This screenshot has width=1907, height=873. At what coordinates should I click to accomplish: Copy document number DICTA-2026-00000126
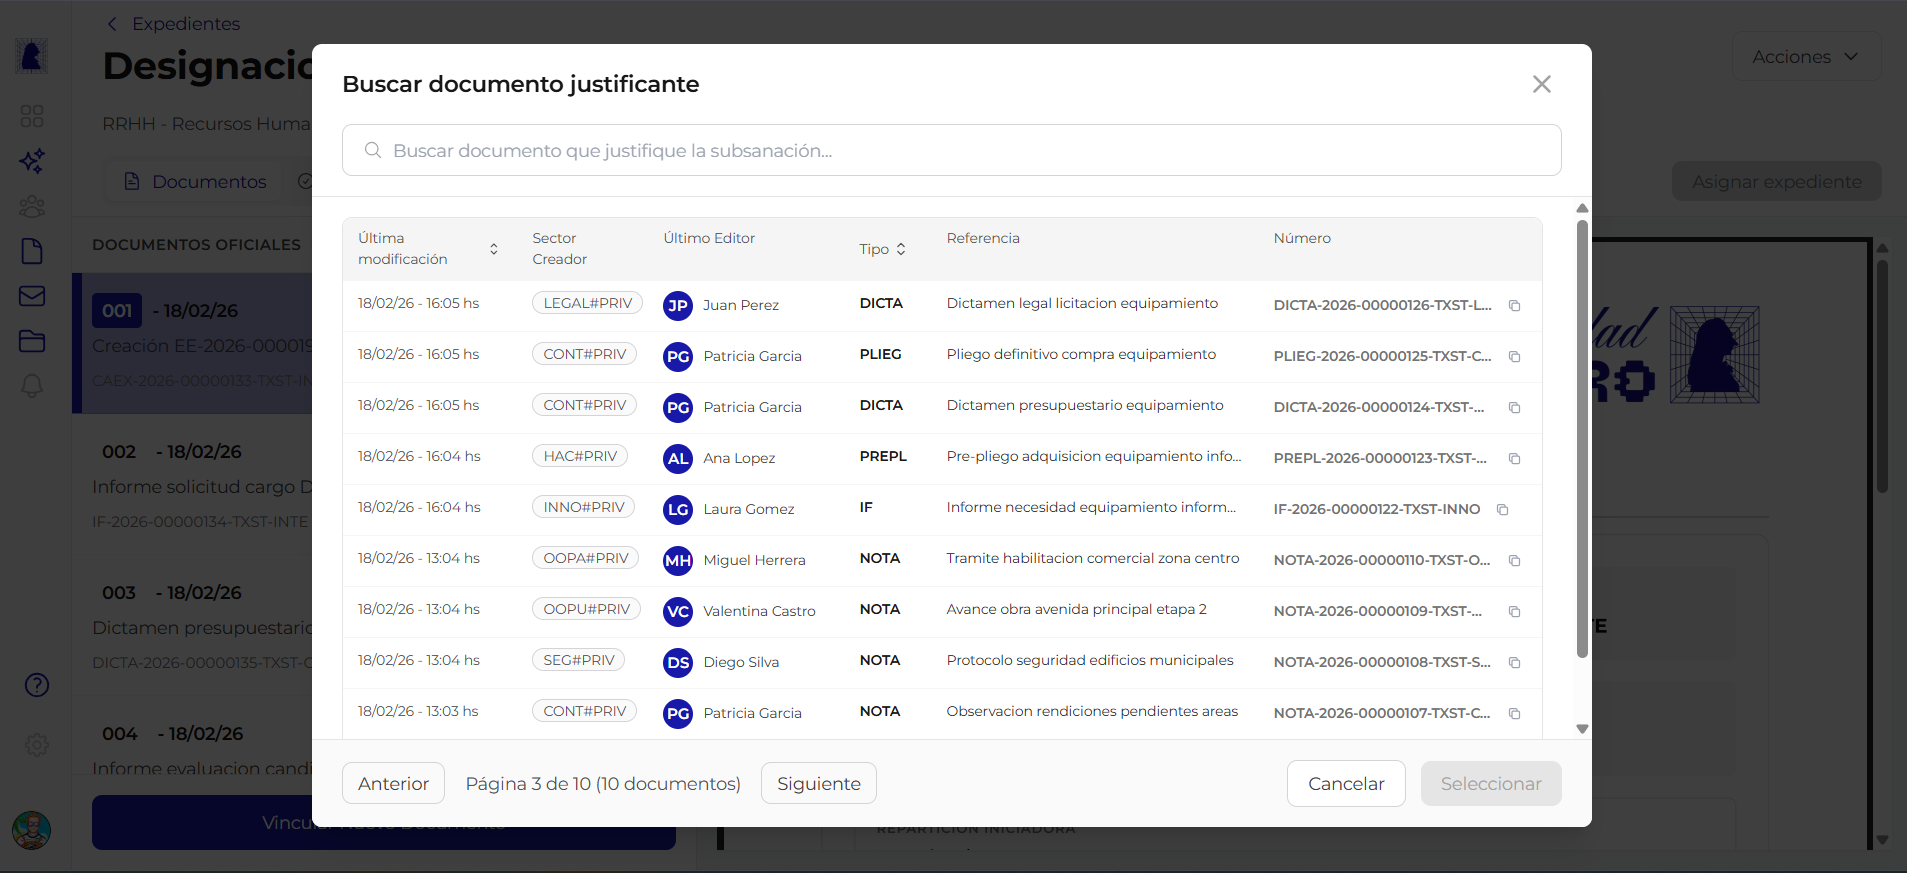pyautogui.click(x=1514, y=306)
